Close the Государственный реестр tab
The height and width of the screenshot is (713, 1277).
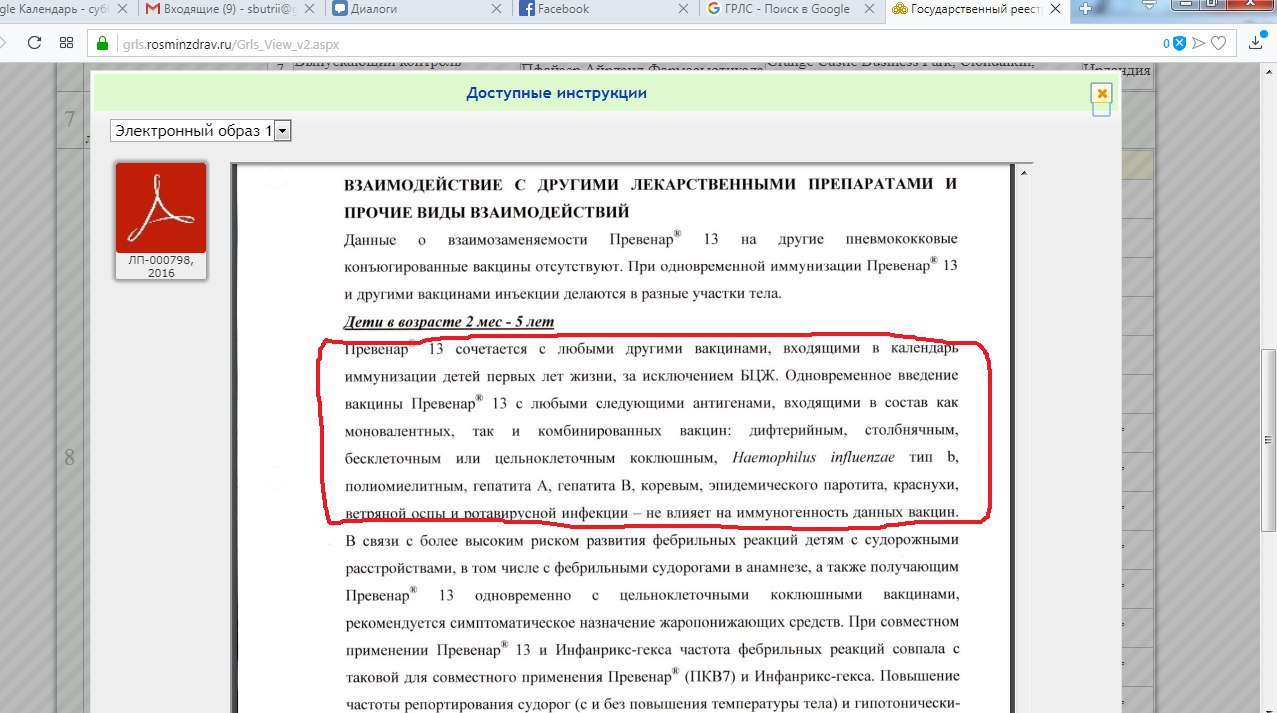[1056, 9]
